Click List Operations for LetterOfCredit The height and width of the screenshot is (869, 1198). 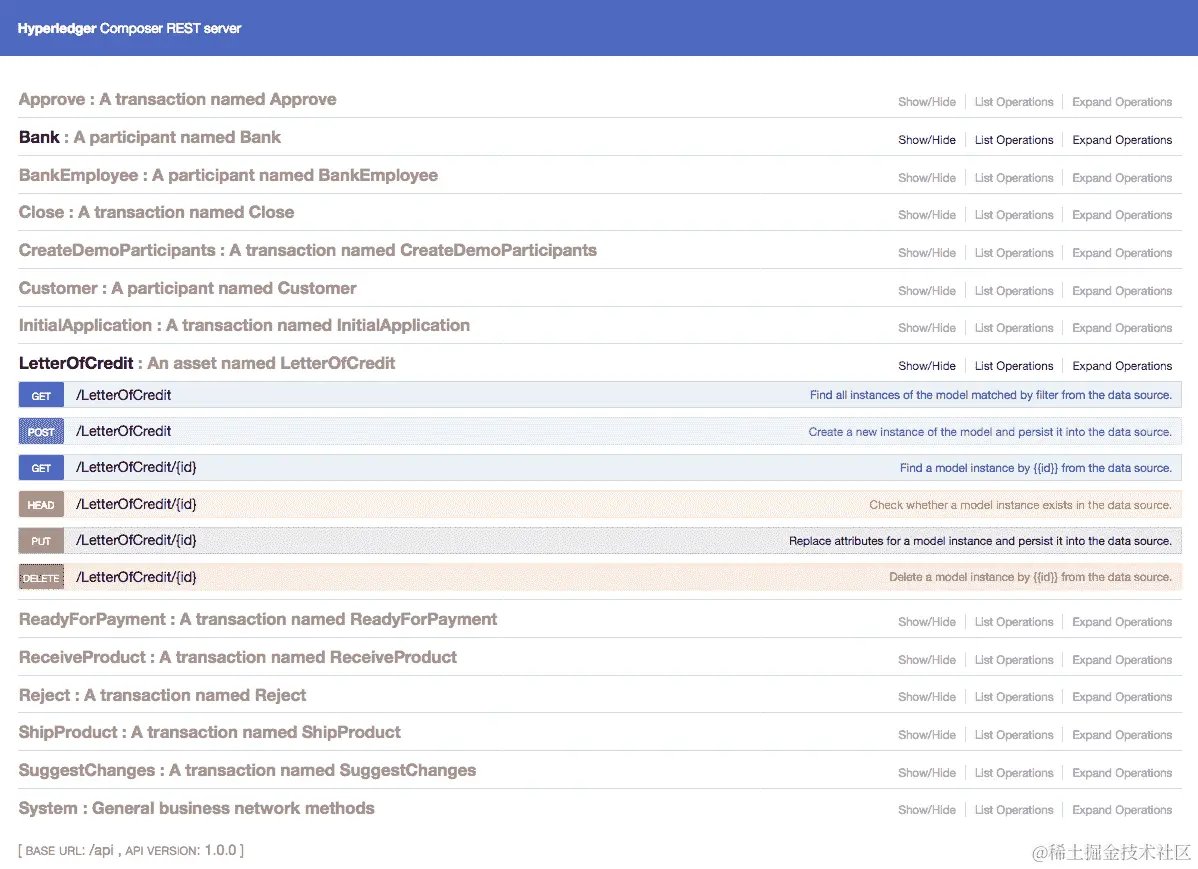(1014, 366)
